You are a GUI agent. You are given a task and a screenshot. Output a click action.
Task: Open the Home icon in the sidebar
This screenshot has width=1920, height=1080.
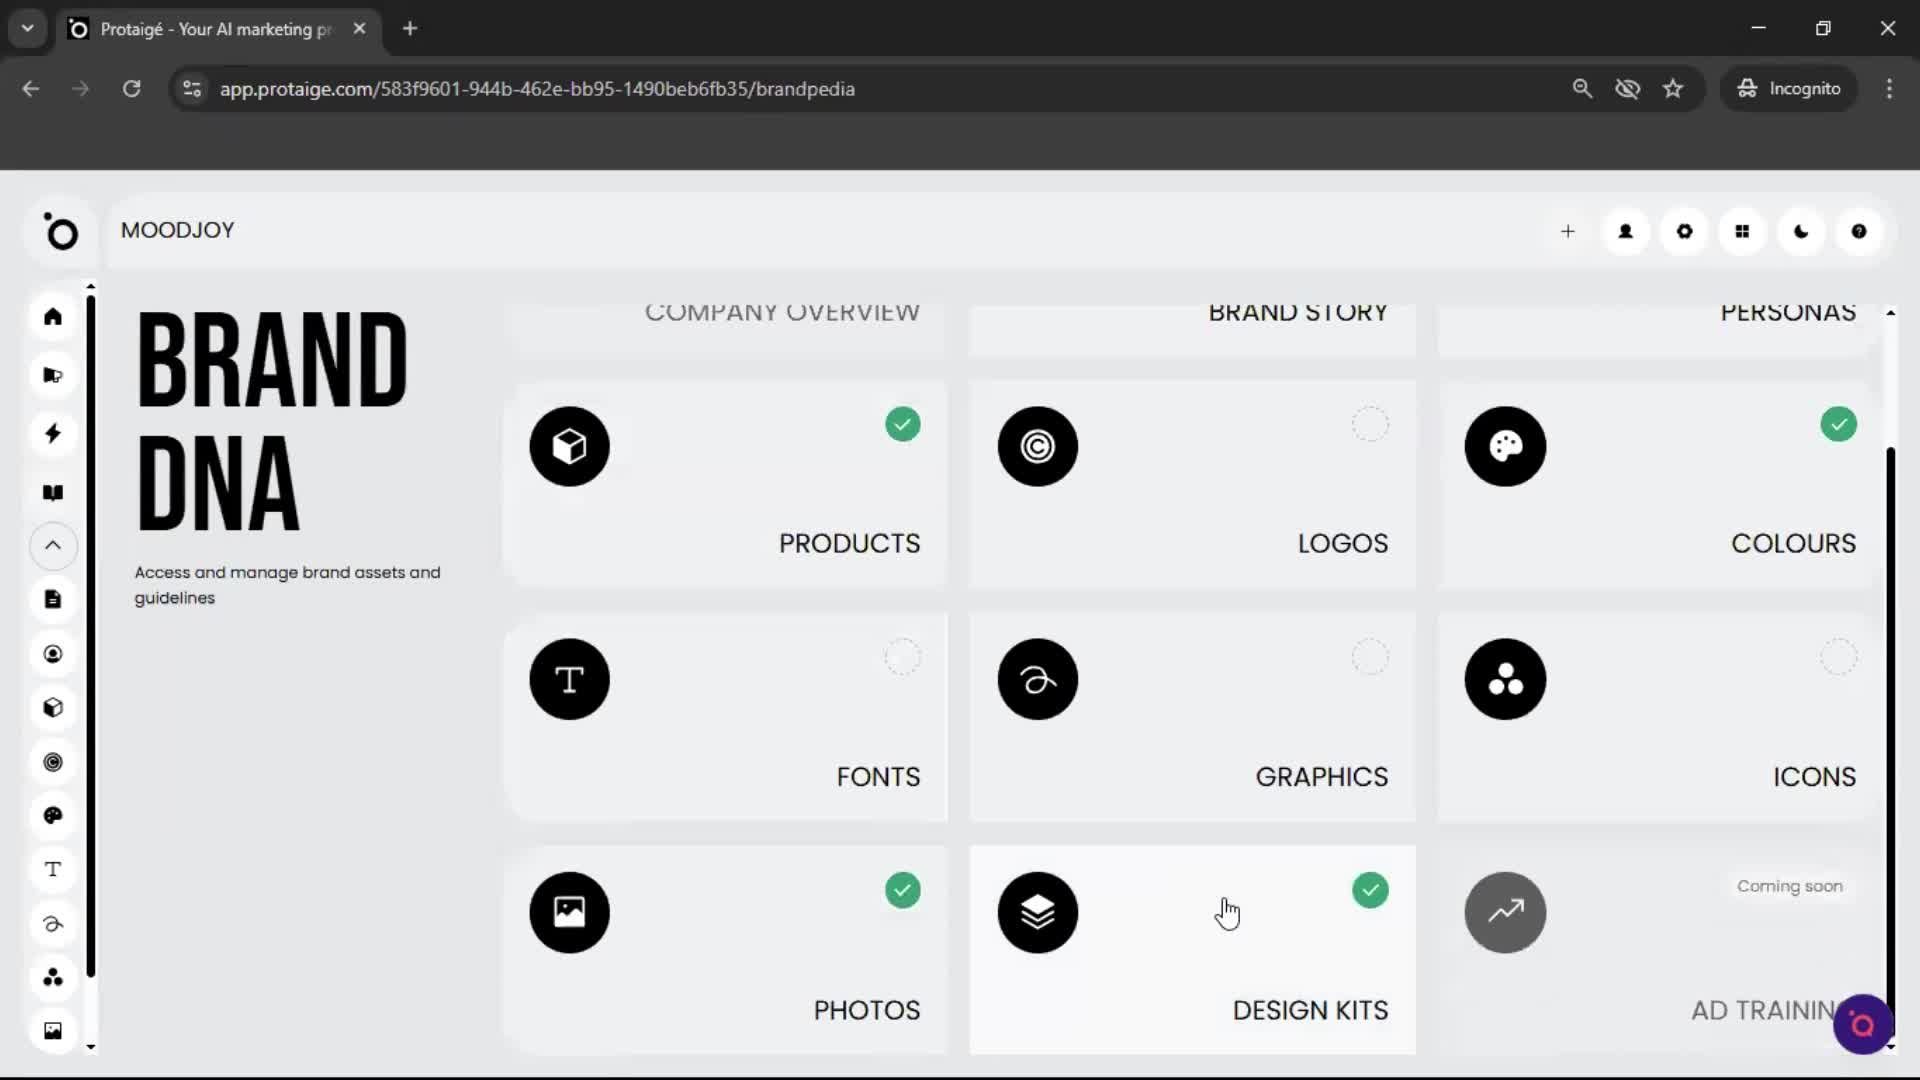click(x=52, y=317)
